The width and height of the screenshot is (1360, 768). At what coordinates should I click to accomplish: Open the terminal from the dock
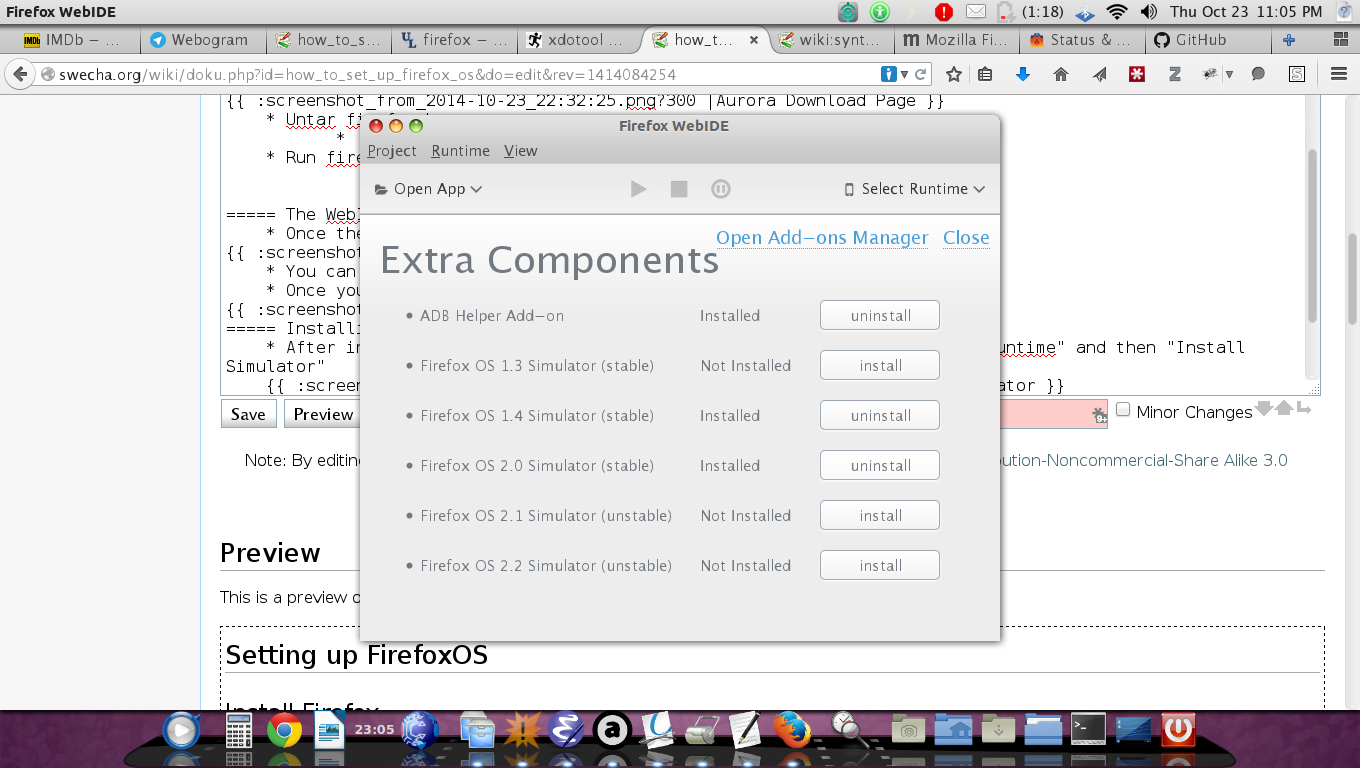[x=1088, y=730]
